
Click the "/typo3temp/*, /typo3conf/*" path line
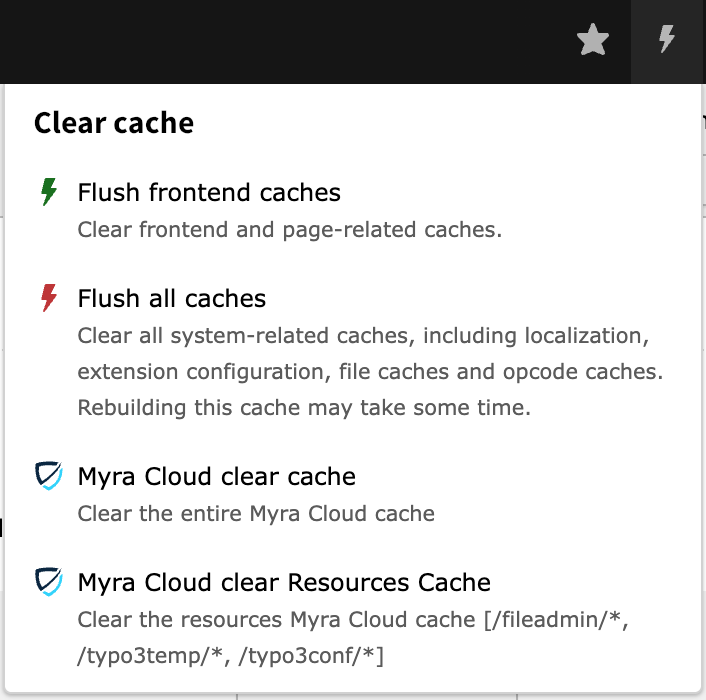[x=231, y=656]
